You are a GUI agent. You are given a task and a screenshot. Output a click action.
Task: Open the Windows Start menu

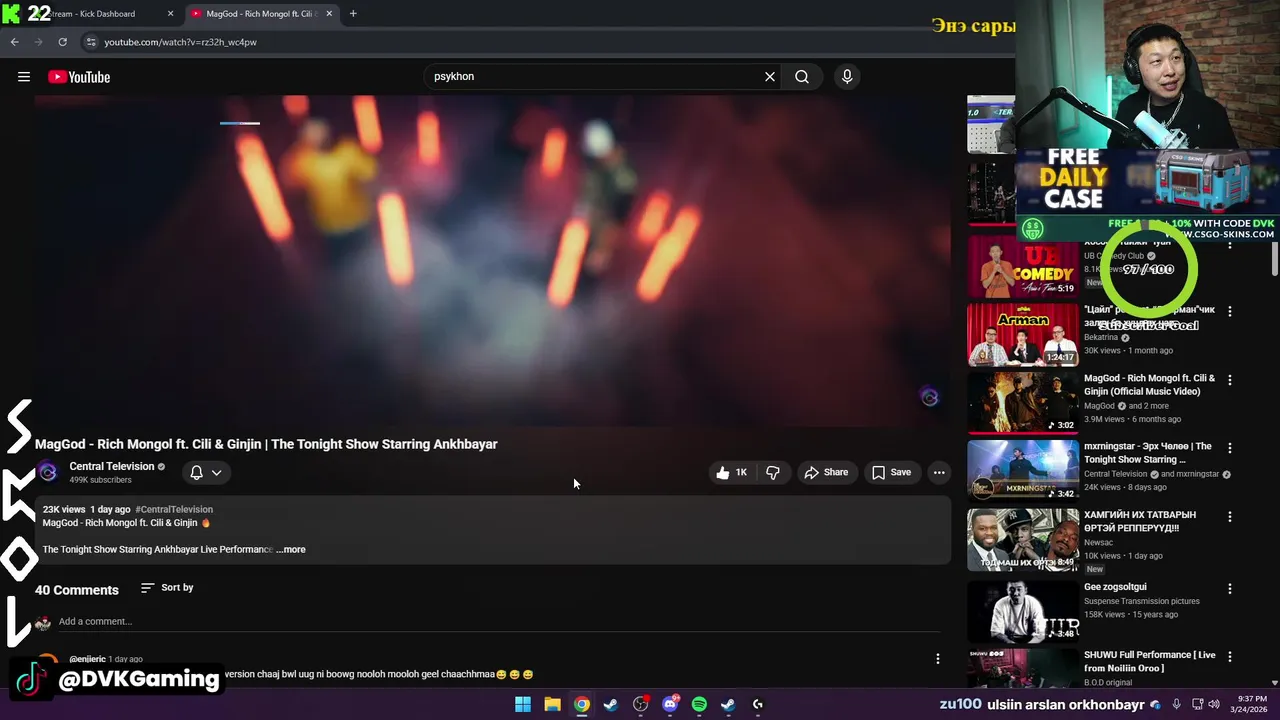pos(523,704)
